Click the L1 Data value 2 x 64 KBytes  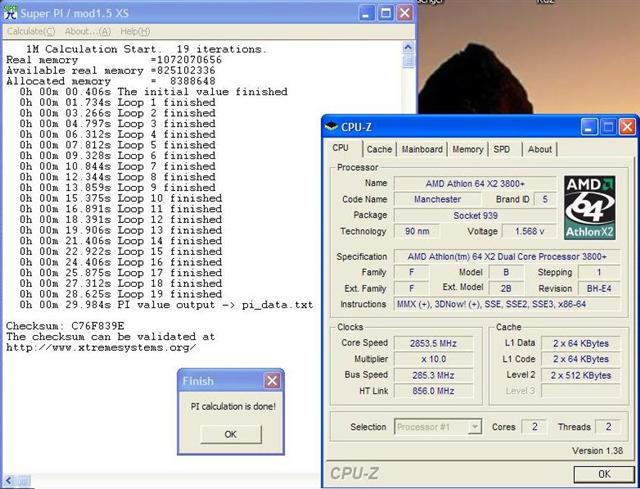click(580, 343)
